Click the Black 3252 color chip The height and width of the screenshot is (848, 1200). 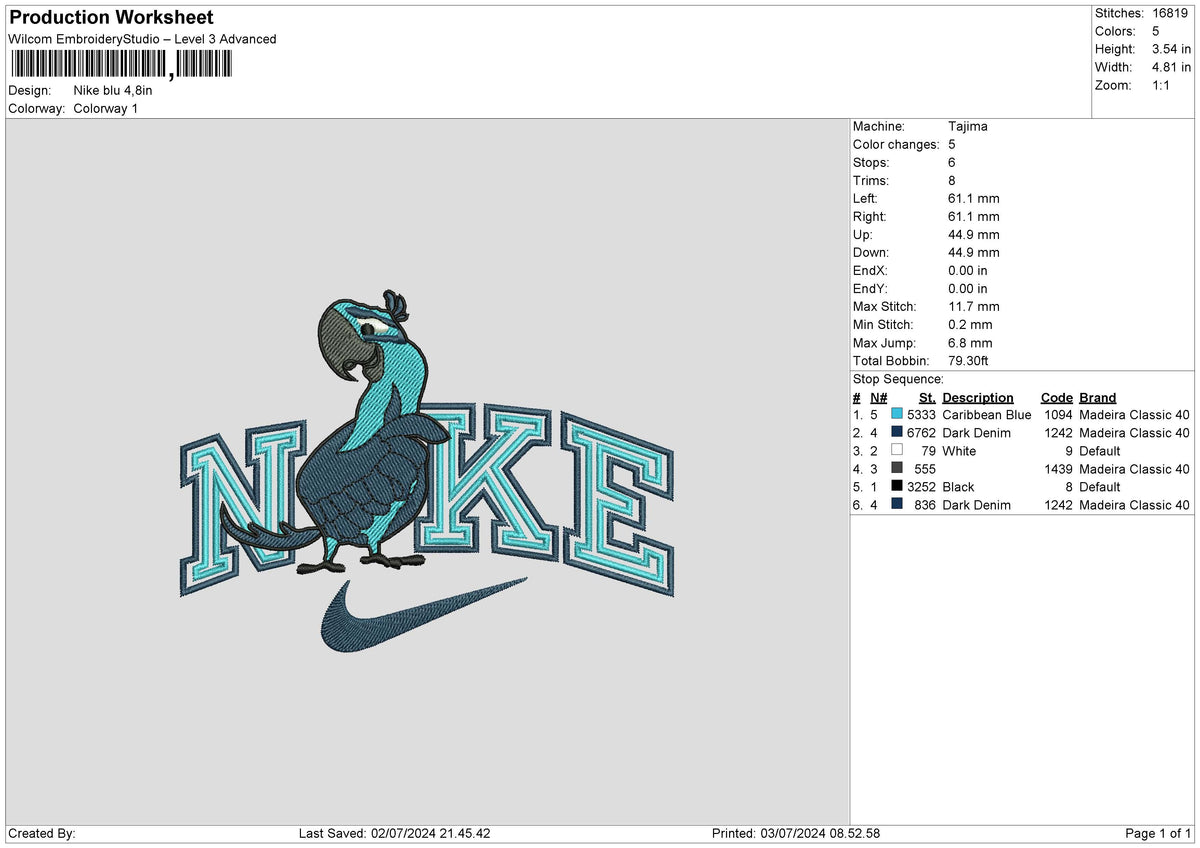click(x=895, y=487)
